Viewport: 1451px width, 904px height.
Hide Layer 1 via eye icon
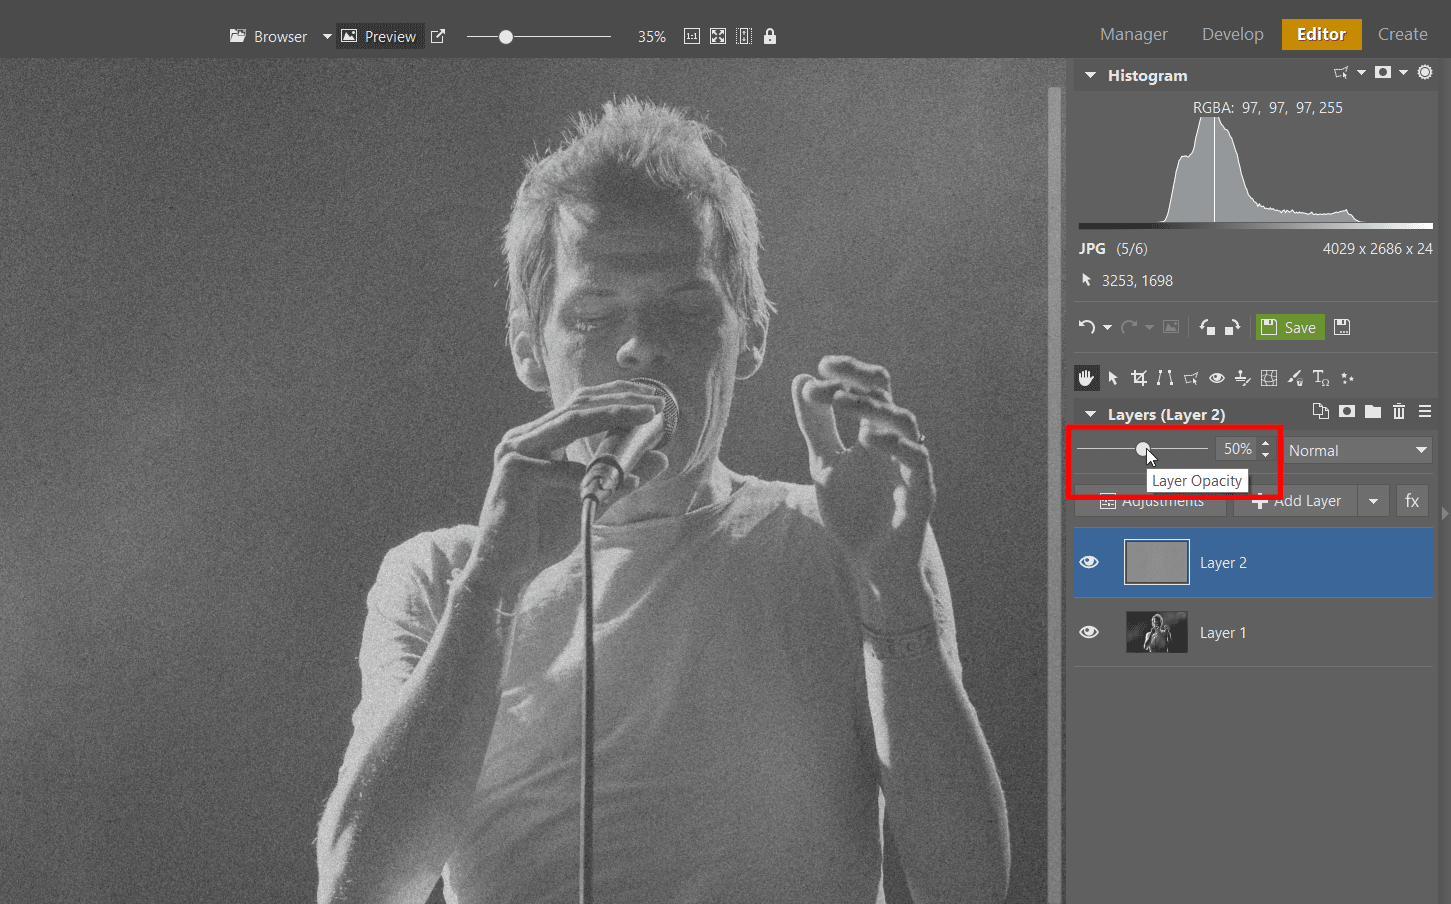[1089, 632]
